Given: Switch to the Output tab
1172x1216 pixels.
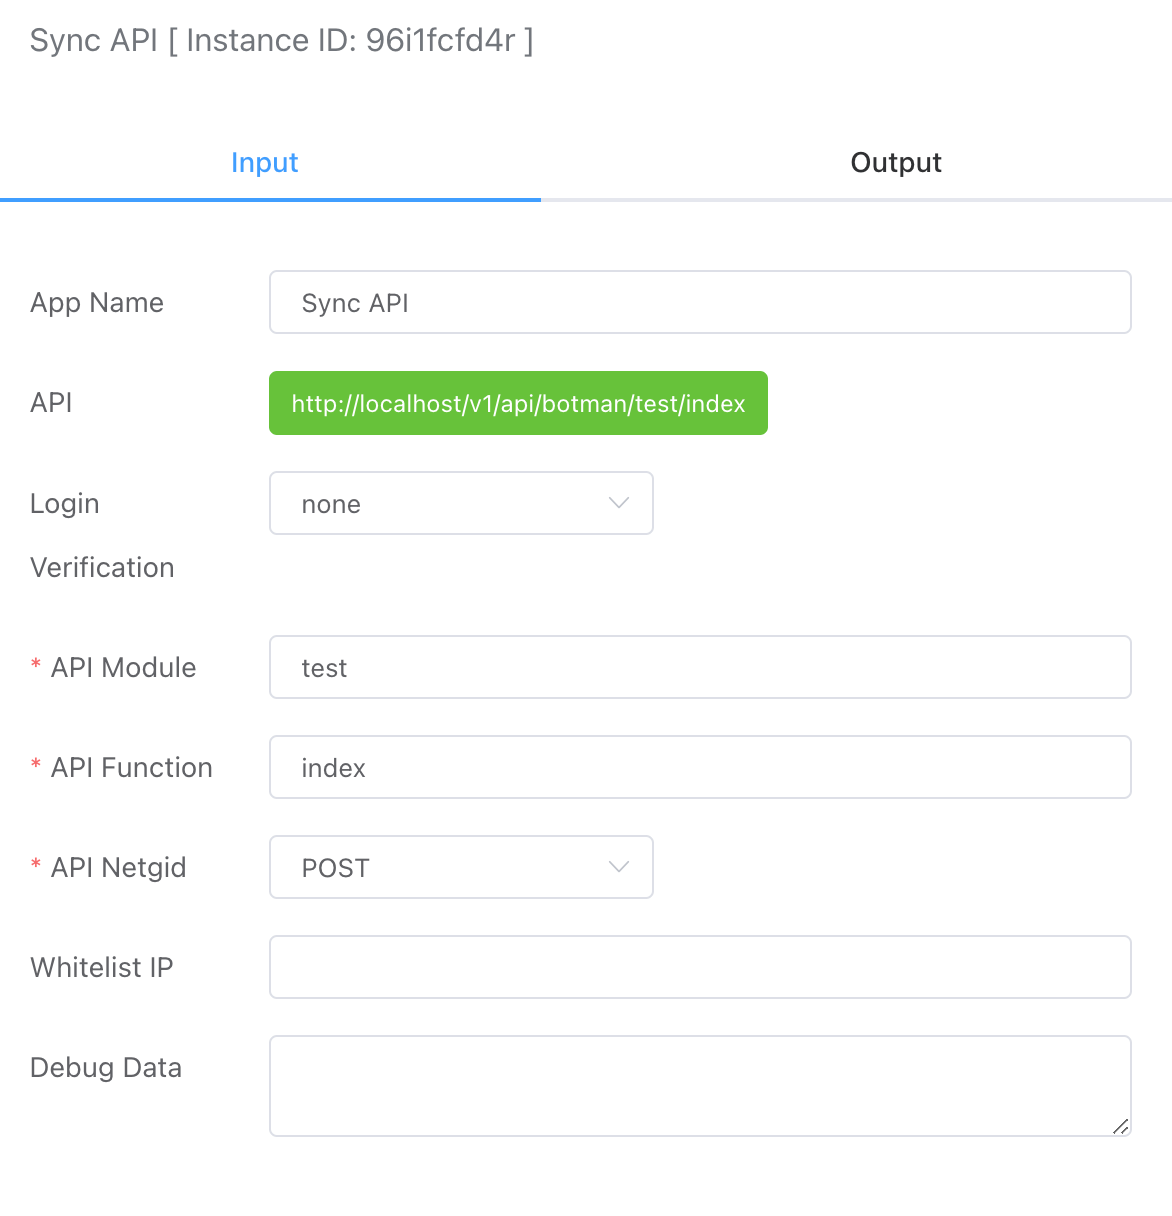Looking at the screenshot, I should pos(895,163).
